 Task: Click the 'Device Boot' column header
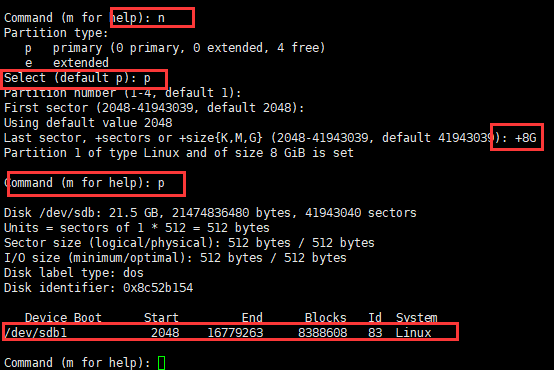tap(63, 317)
